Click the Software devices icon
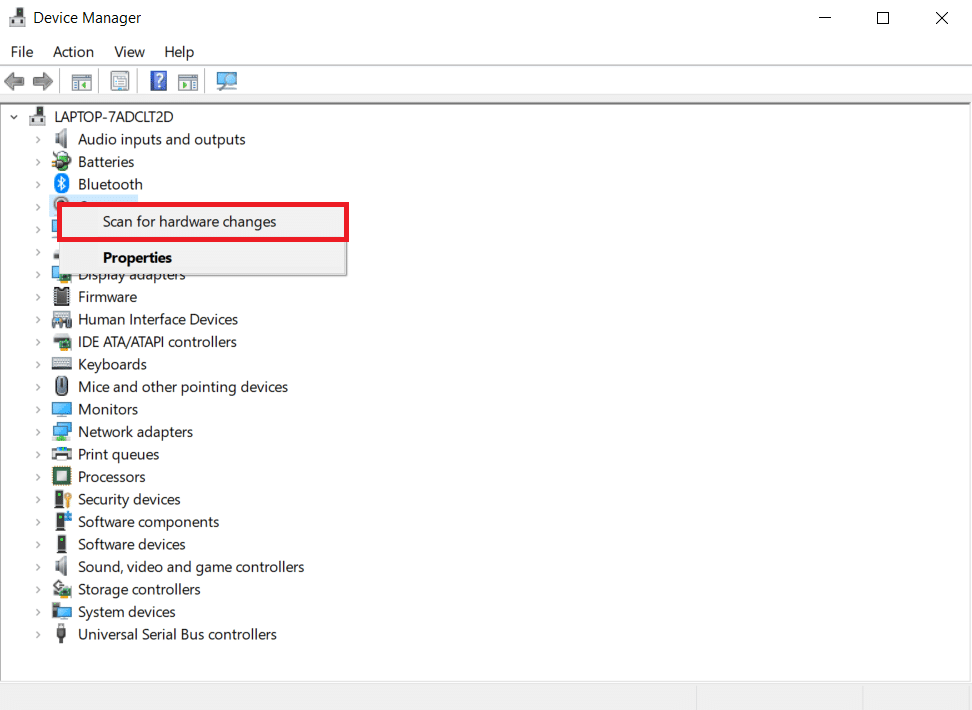 tap(61, 544)
